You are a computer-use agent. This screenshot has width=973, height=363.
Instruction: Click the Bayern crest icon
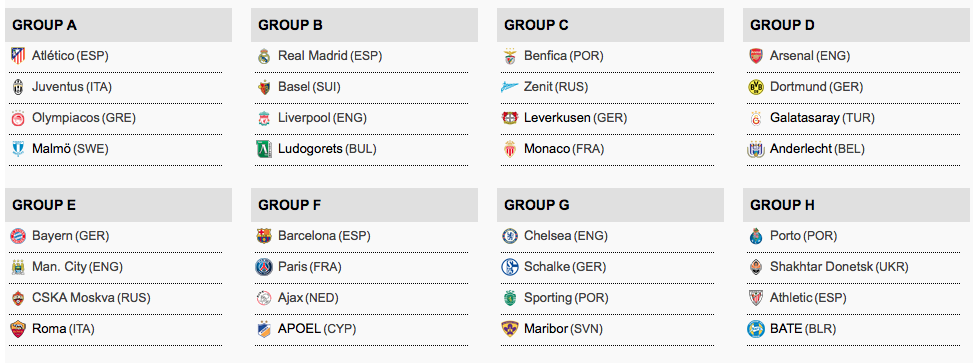(18, 236)
